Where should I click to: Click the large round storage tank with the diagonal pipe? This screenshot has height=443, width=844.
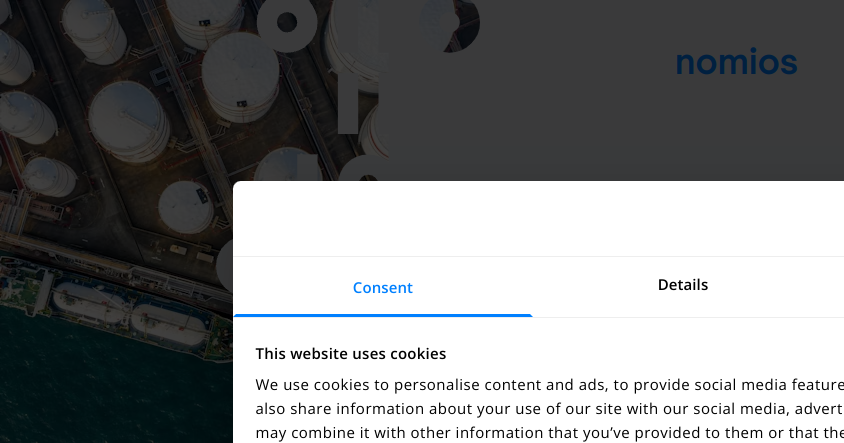[129, 121]
